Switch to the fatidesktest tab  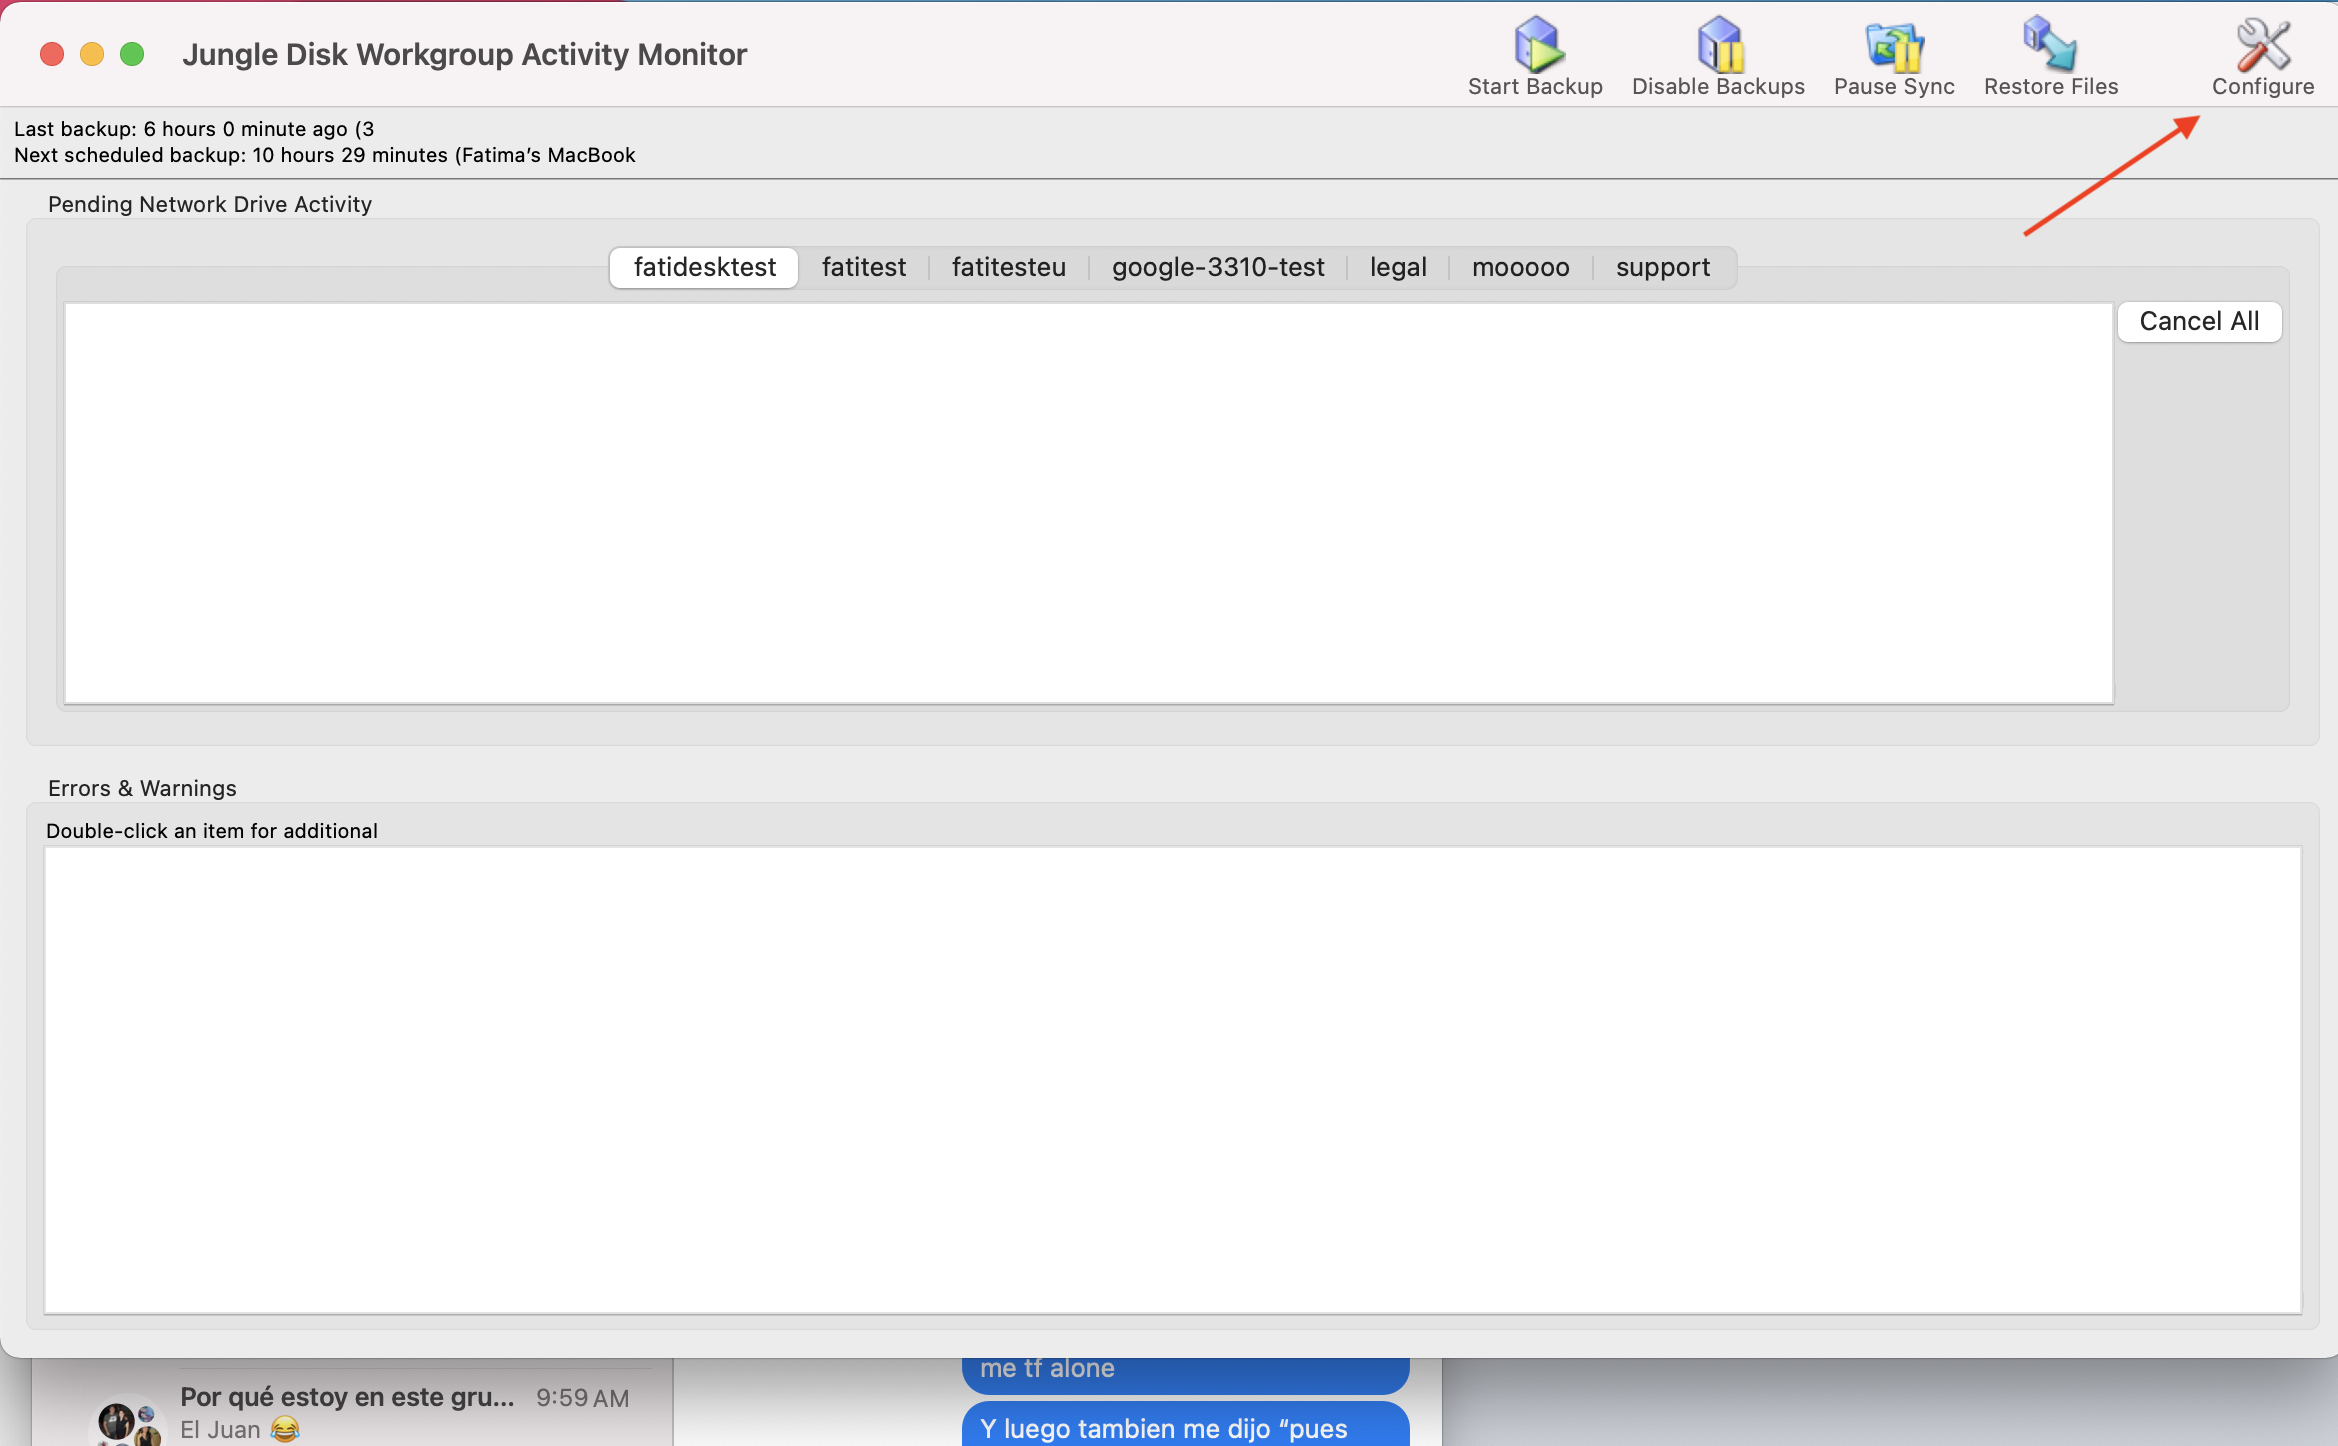[703, 267]
